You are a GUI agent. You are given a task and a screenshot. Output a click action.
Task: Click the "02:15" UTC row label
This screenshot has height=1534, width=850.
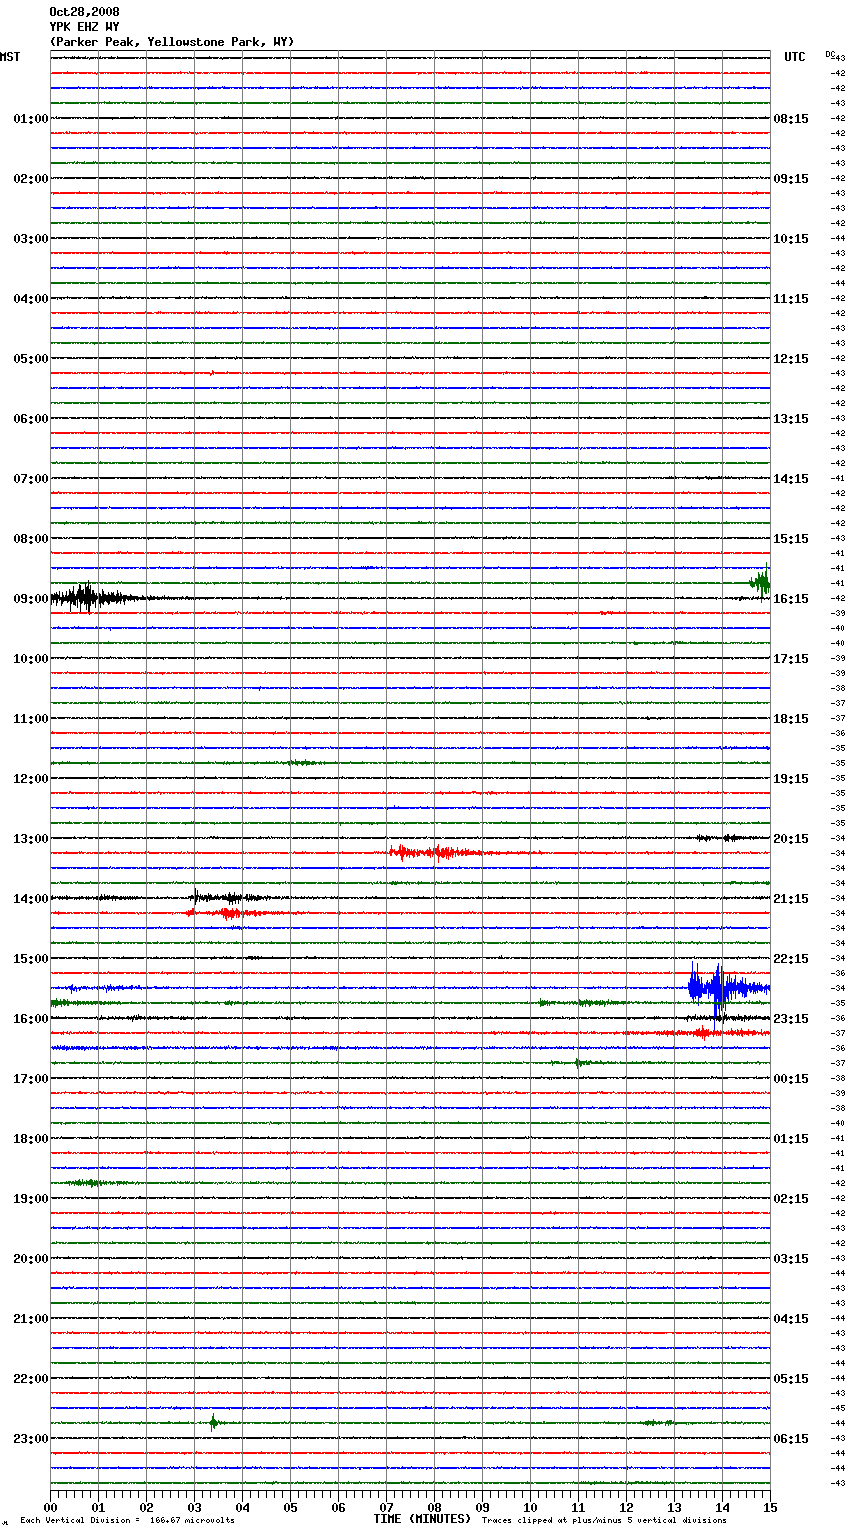(791, 1199)
